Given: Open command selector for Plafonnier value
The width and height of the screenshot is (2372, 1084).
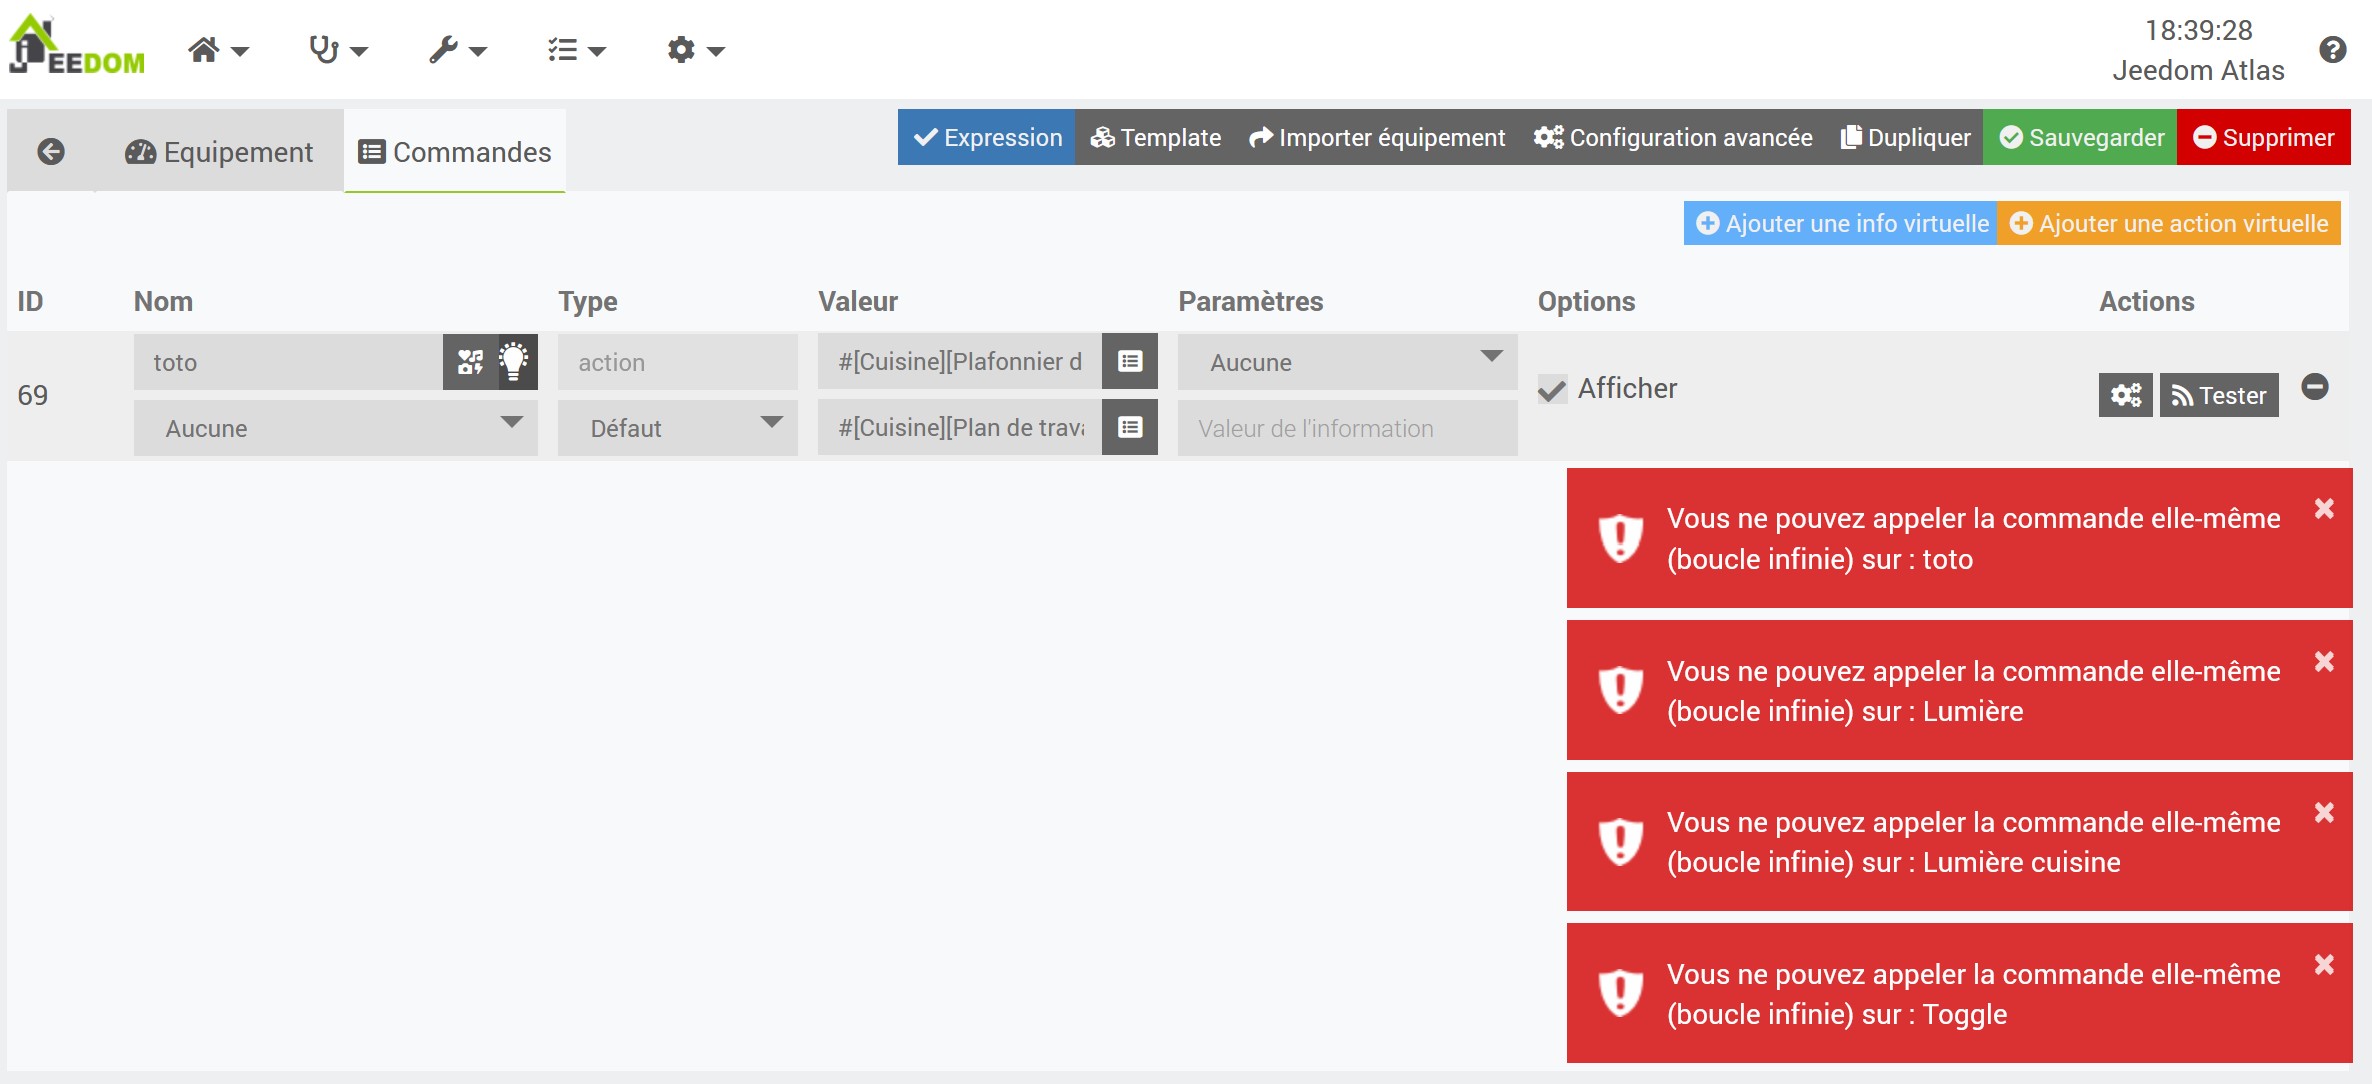Looking at the screenshot, I should (x=1130, y=361).
